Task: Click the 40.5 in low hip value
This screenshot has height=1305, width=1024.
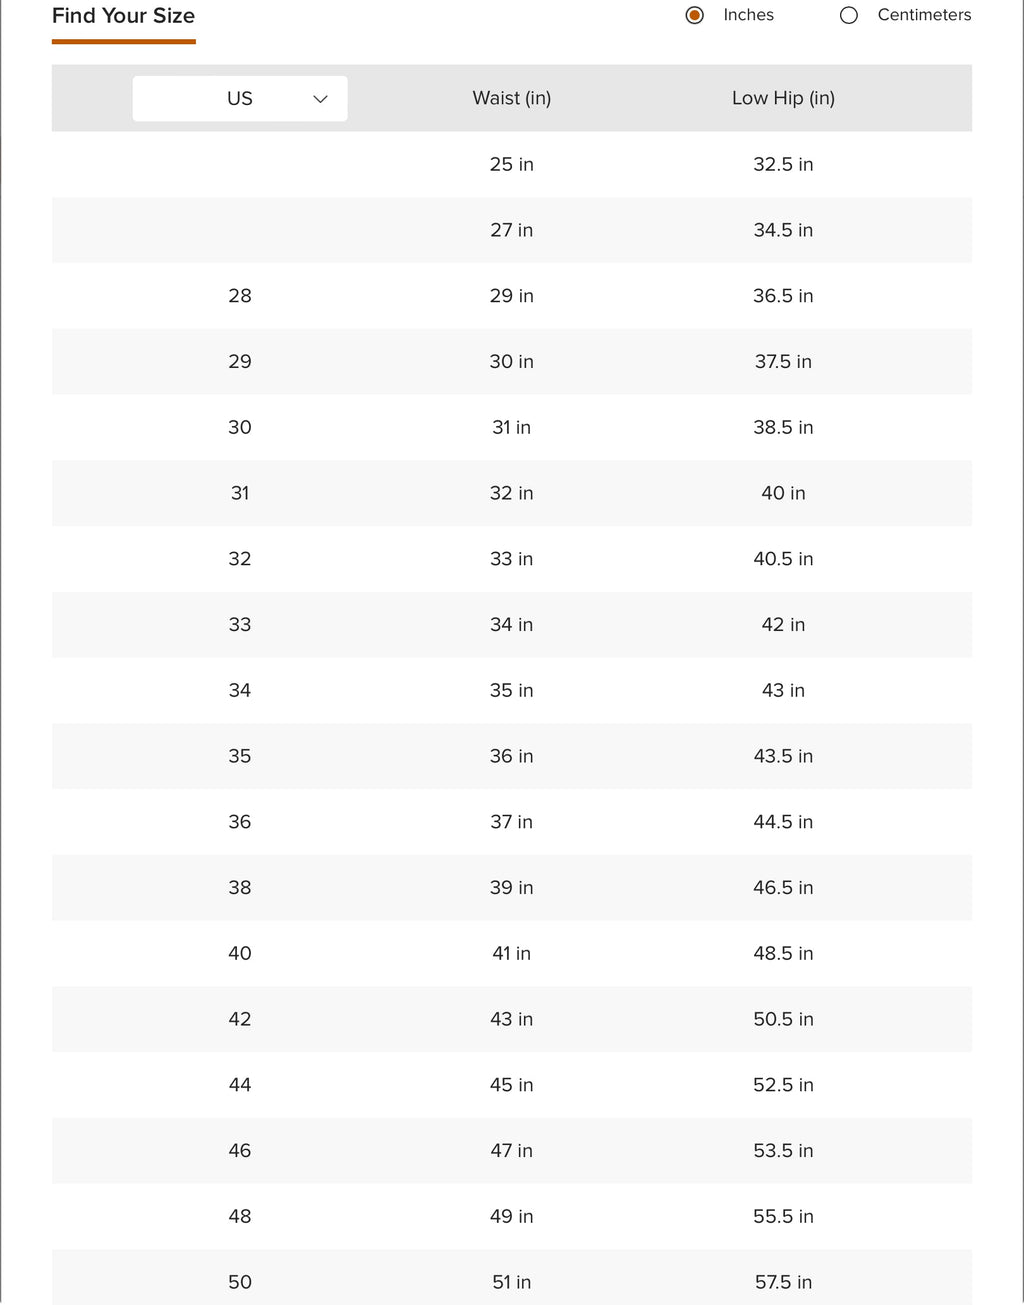Action: tap(783, 559)
